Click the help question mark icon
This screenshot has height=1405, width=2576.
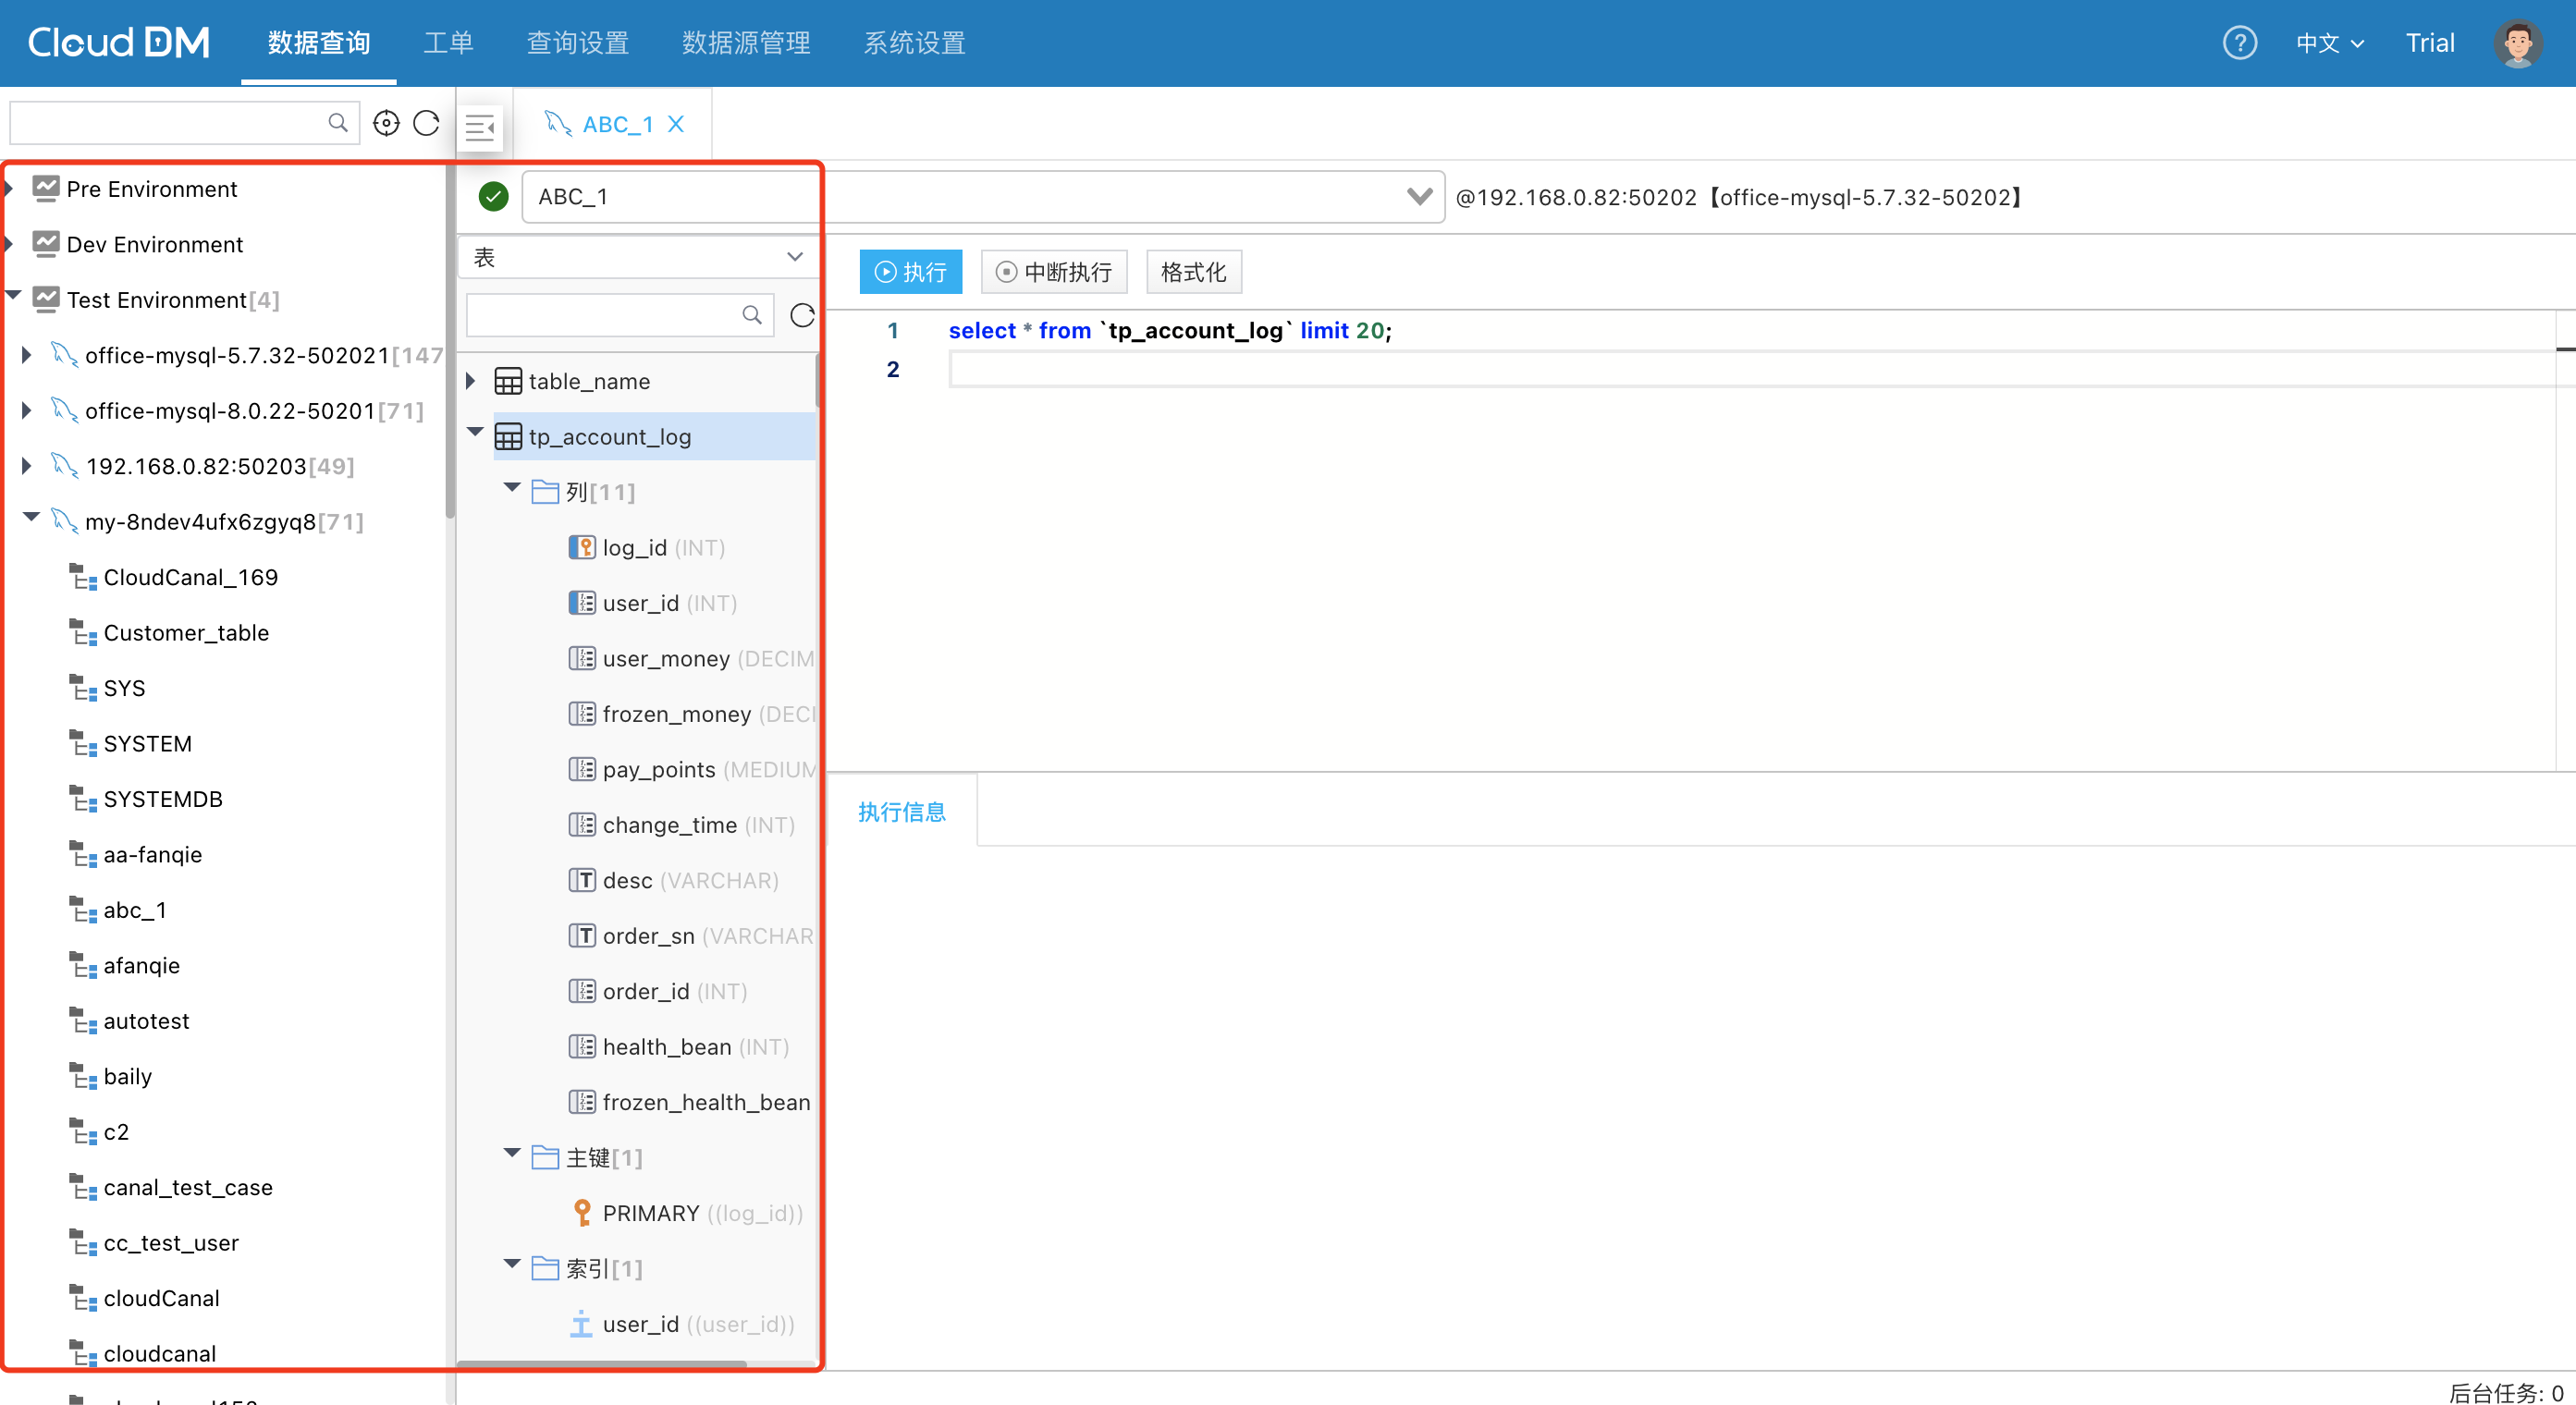pos(2239,43)
